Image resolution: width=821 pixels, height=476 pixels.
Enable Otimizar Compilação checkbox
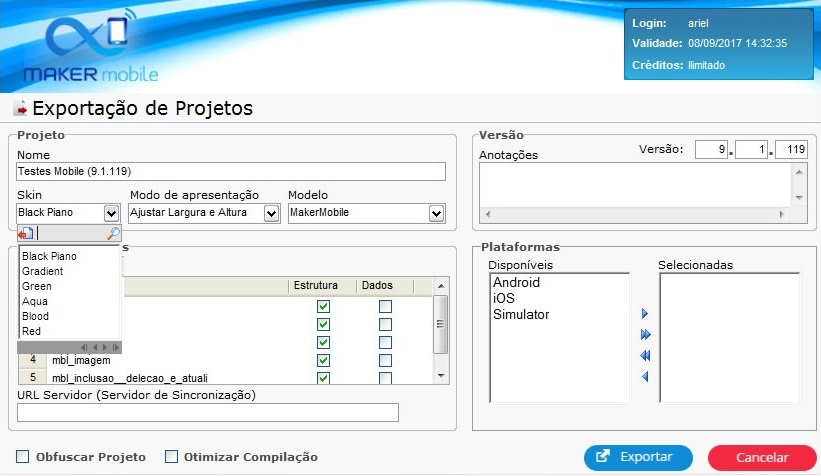[171, 457]
